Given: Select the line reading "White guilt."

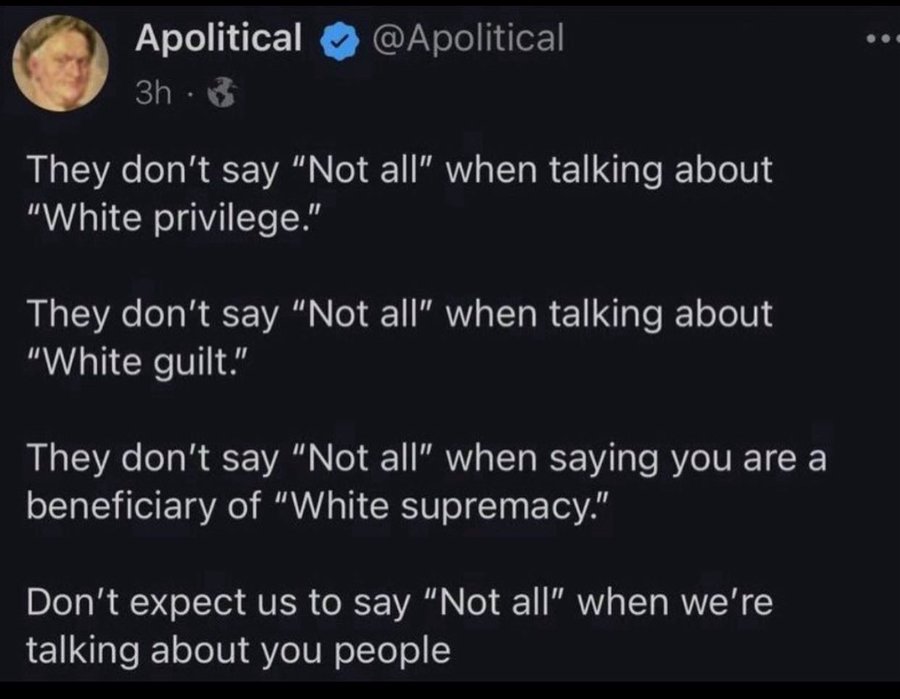Looking at the screenshot, I should [138, 363].
